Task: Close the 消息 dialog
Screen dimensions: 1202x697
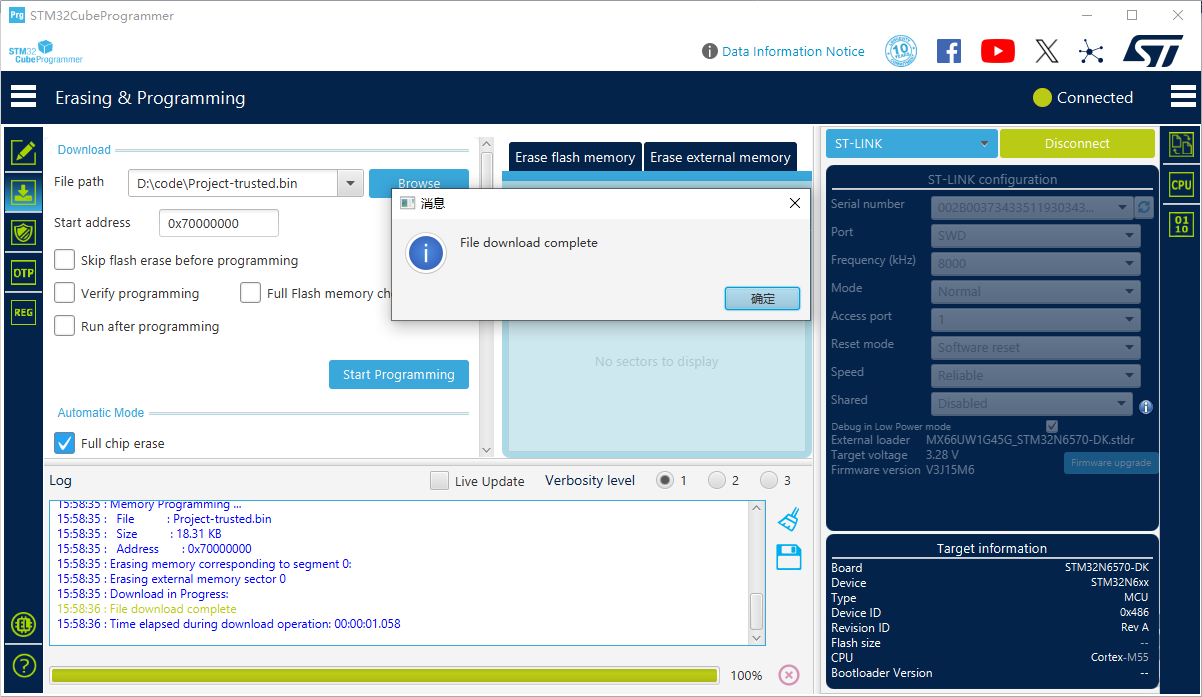Action: 795,203
